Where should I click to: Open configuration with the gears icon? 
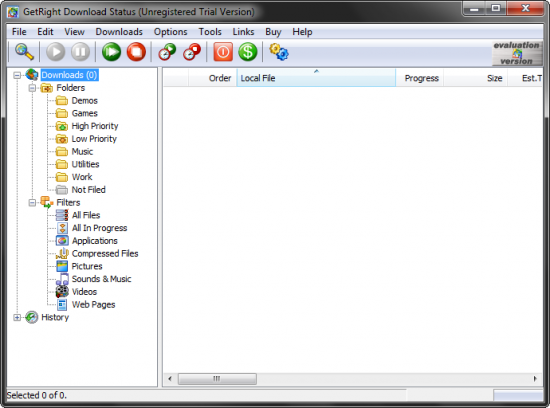tap(279, 52)
